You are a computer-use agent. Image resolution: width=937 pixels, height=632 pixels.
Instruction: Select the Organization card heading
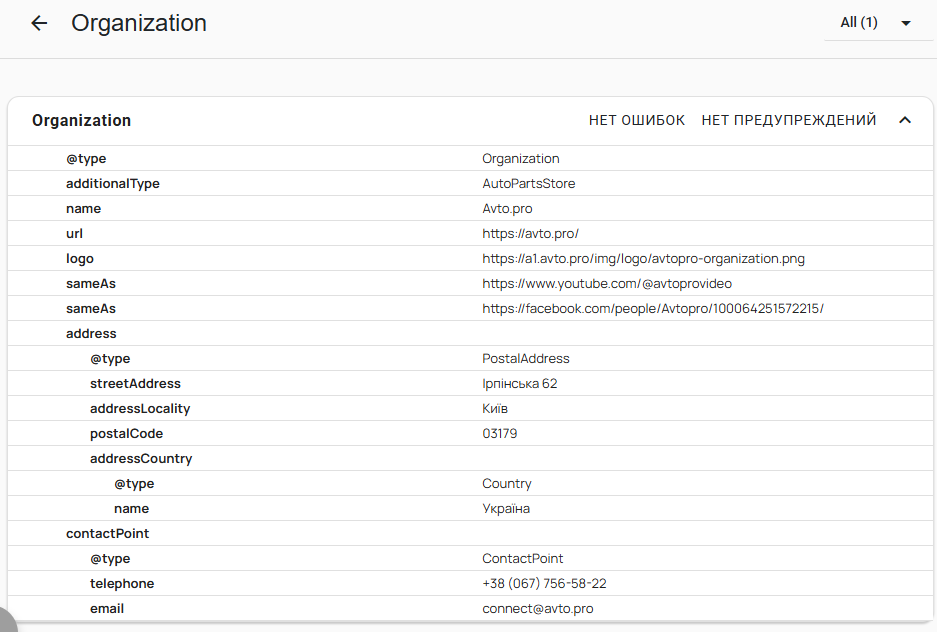81,121
